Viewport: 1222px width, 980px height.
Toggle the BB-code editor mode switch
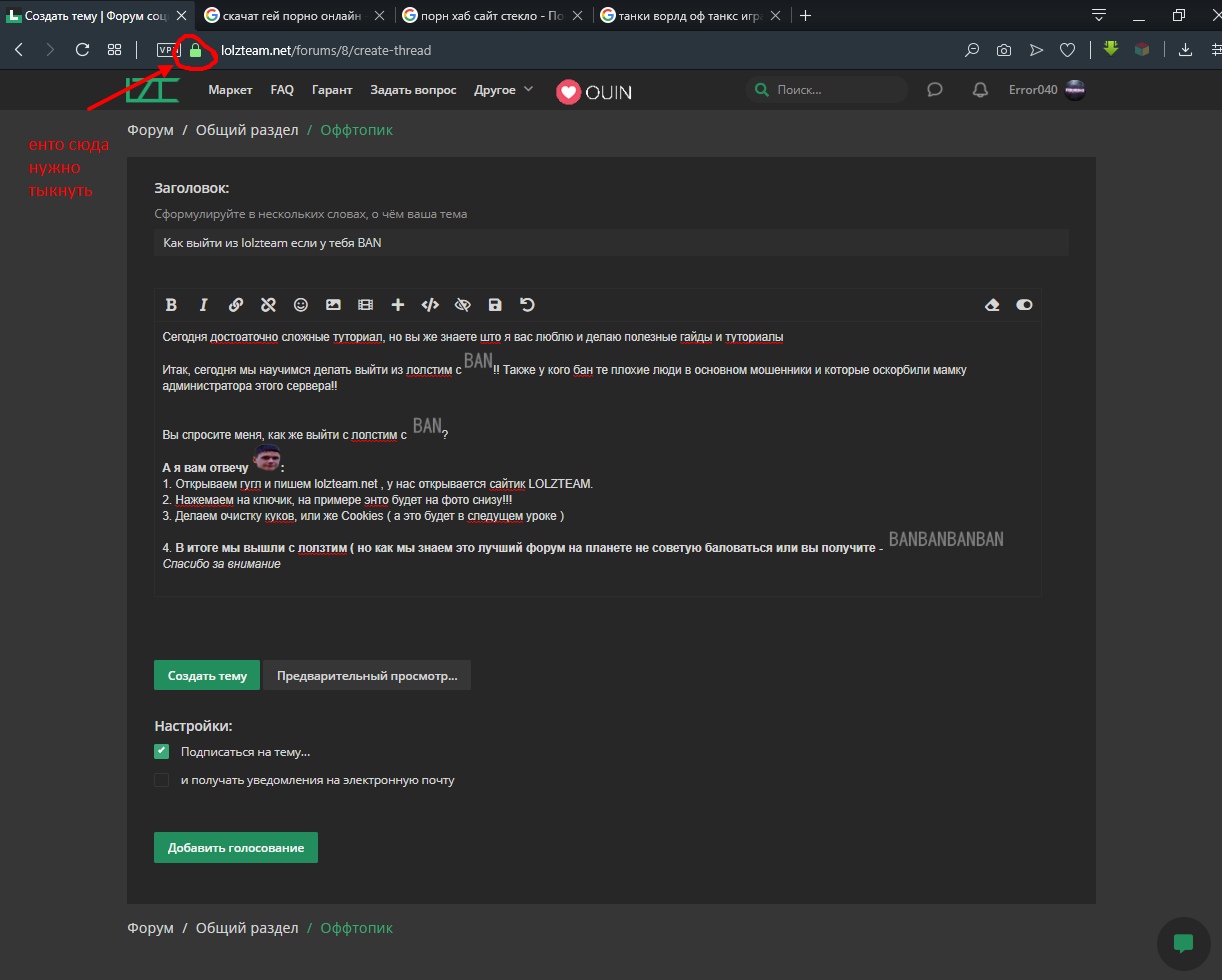tap(1024, 305)
